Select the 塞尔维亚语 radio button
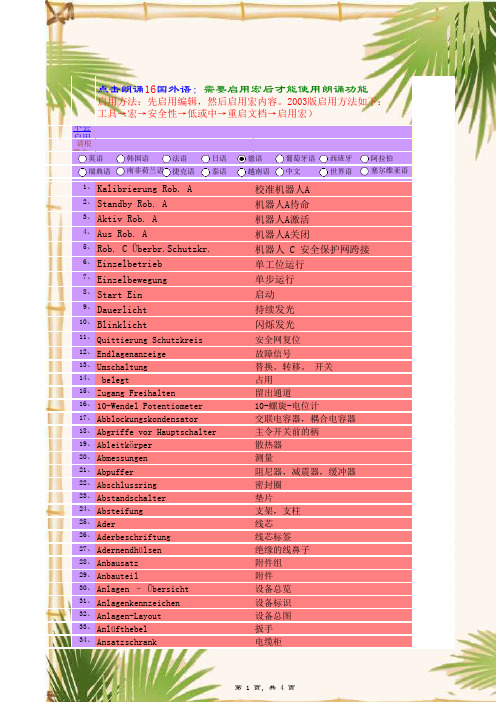Image resolution: width=496 pixels, height=702 pixels. click(x=364, y=171)
